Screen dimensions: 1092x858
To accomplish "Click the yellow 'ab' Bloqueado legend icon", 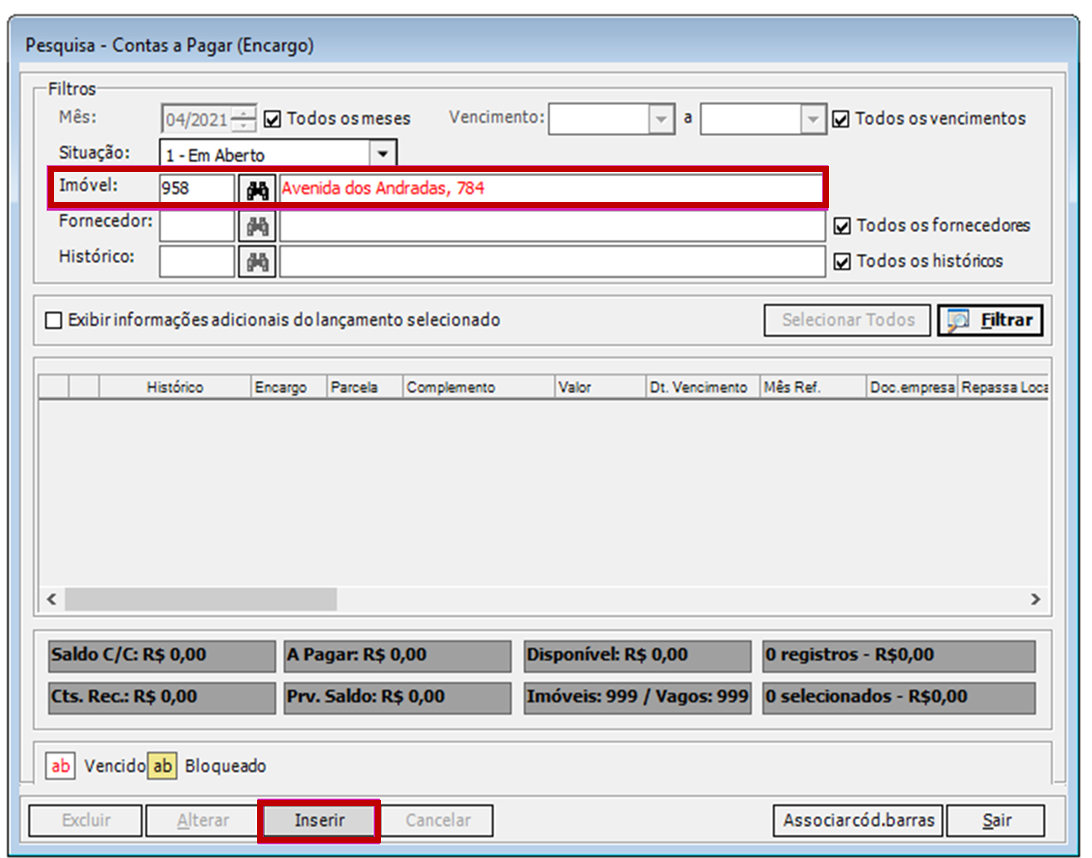I will click(162, 766).
